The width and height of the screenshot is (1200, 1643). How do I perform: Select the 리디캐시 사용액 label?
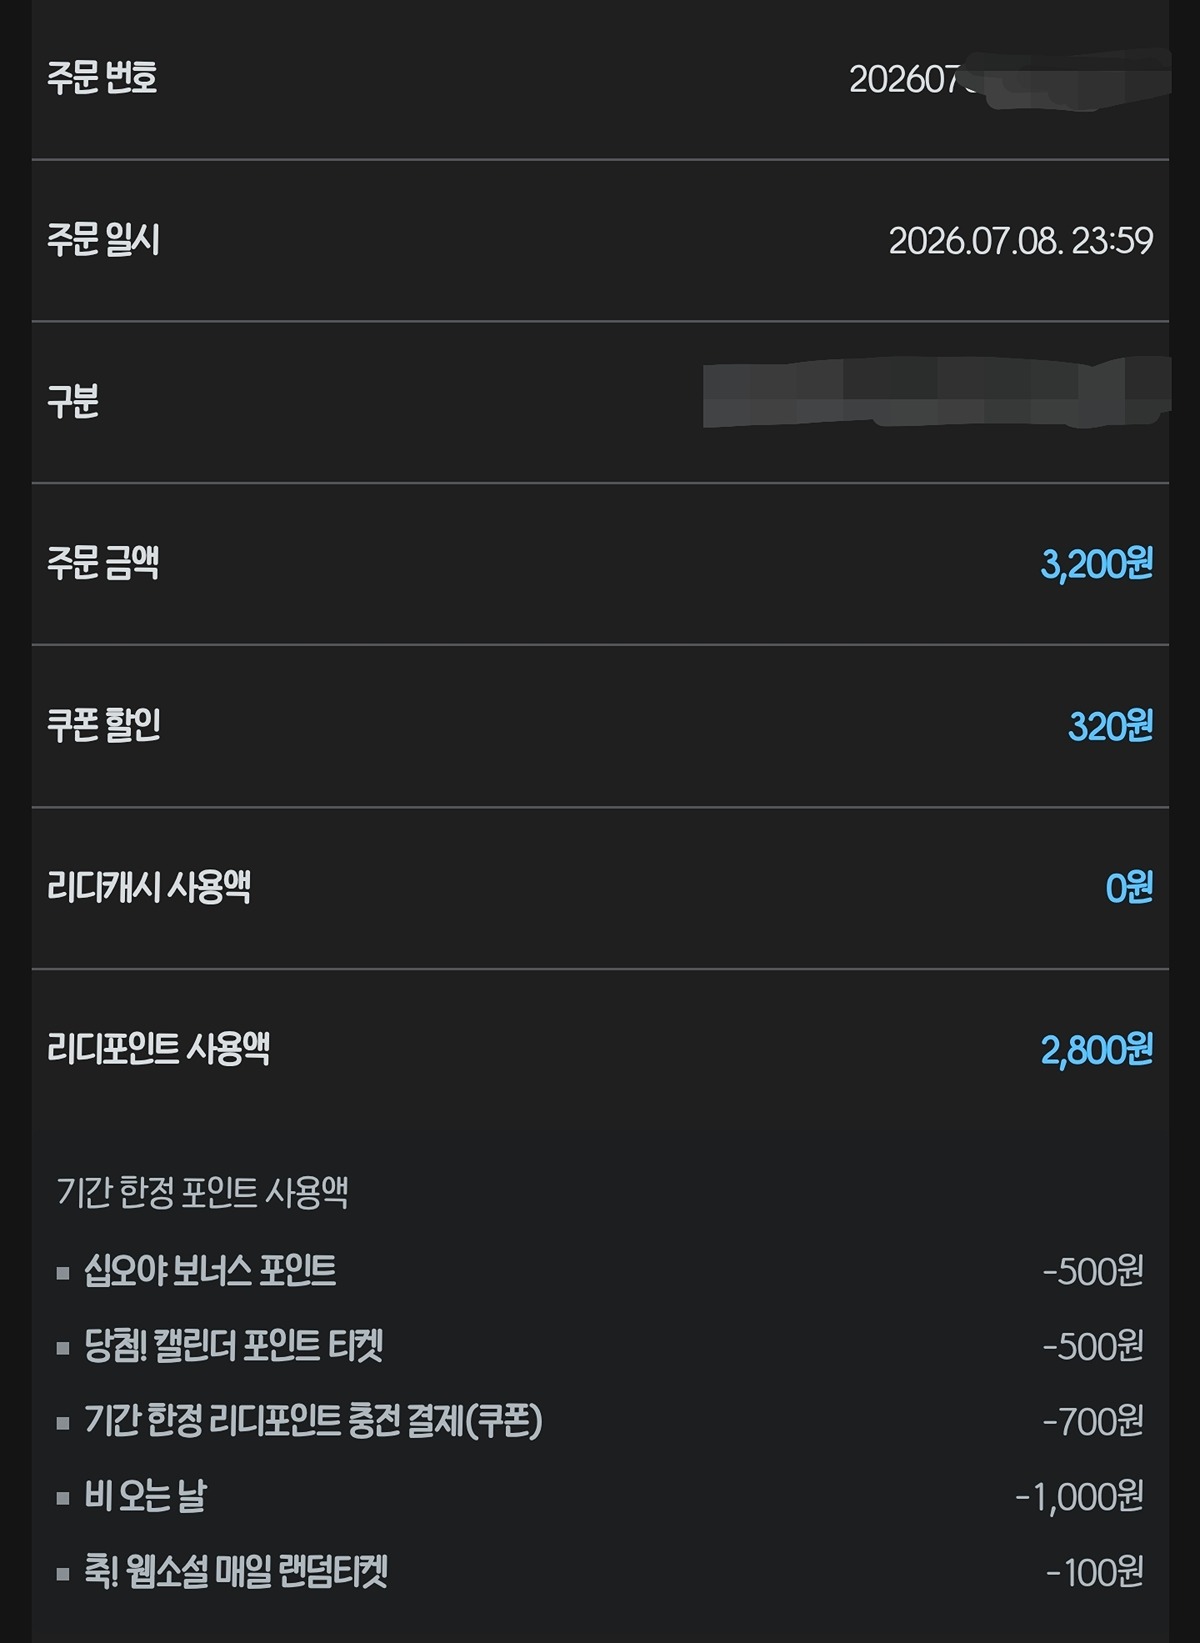coord(149,887)
